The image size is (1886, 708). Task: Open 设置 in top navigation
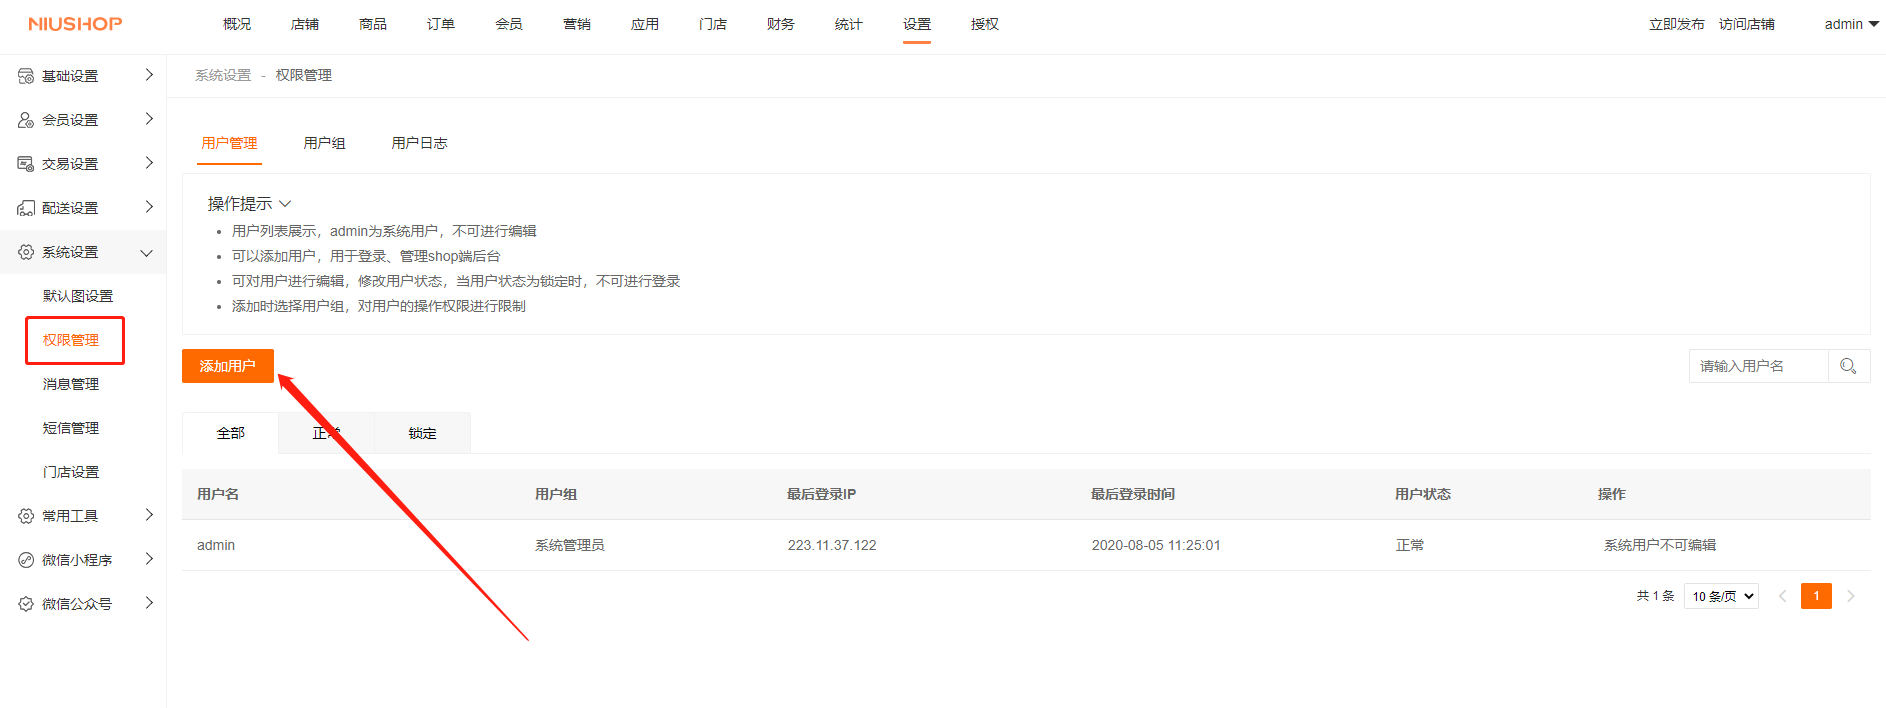[x=917, y=24]
